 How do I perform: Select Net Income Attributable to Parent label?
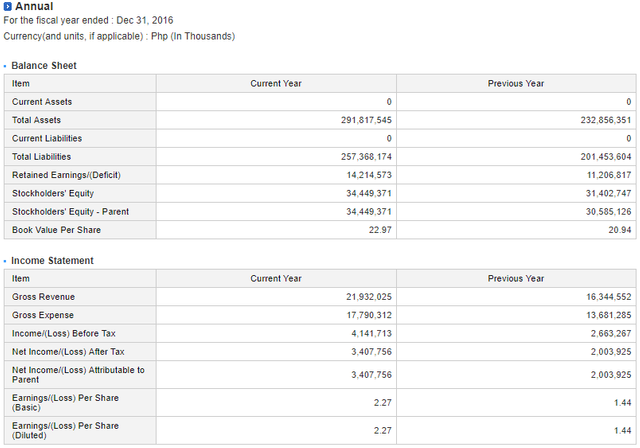tap(78, 375)
